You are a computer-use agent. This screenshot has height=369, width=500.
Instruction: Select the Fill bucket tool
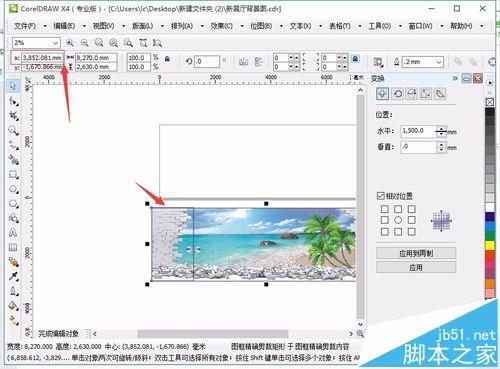pos(13,305)
